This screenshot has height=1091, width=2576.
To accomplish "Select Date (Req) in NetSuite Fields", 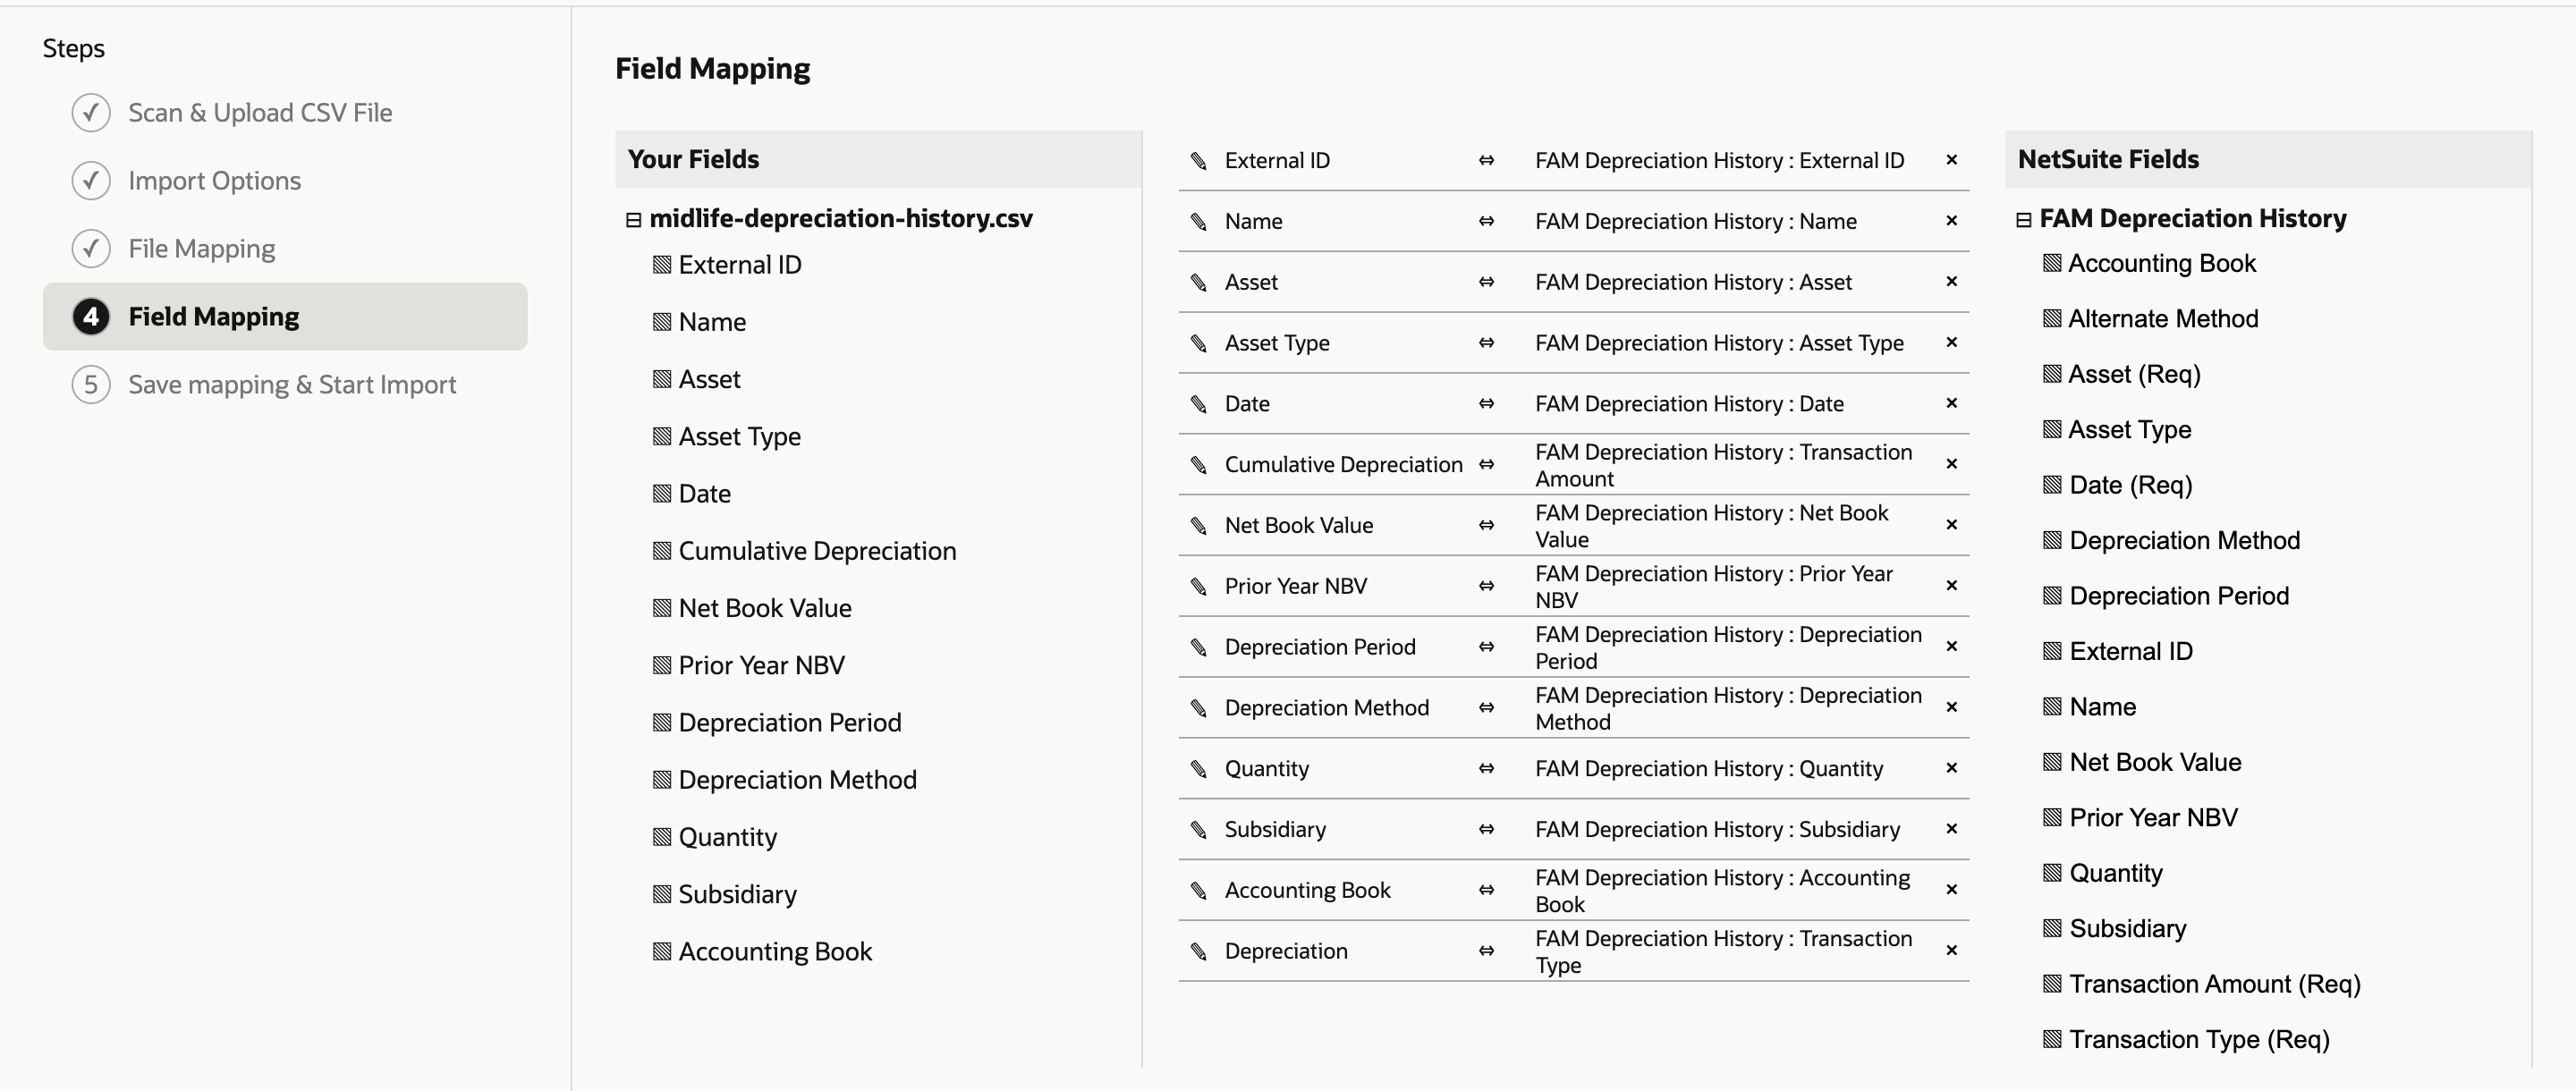I will pos(2130,485).
